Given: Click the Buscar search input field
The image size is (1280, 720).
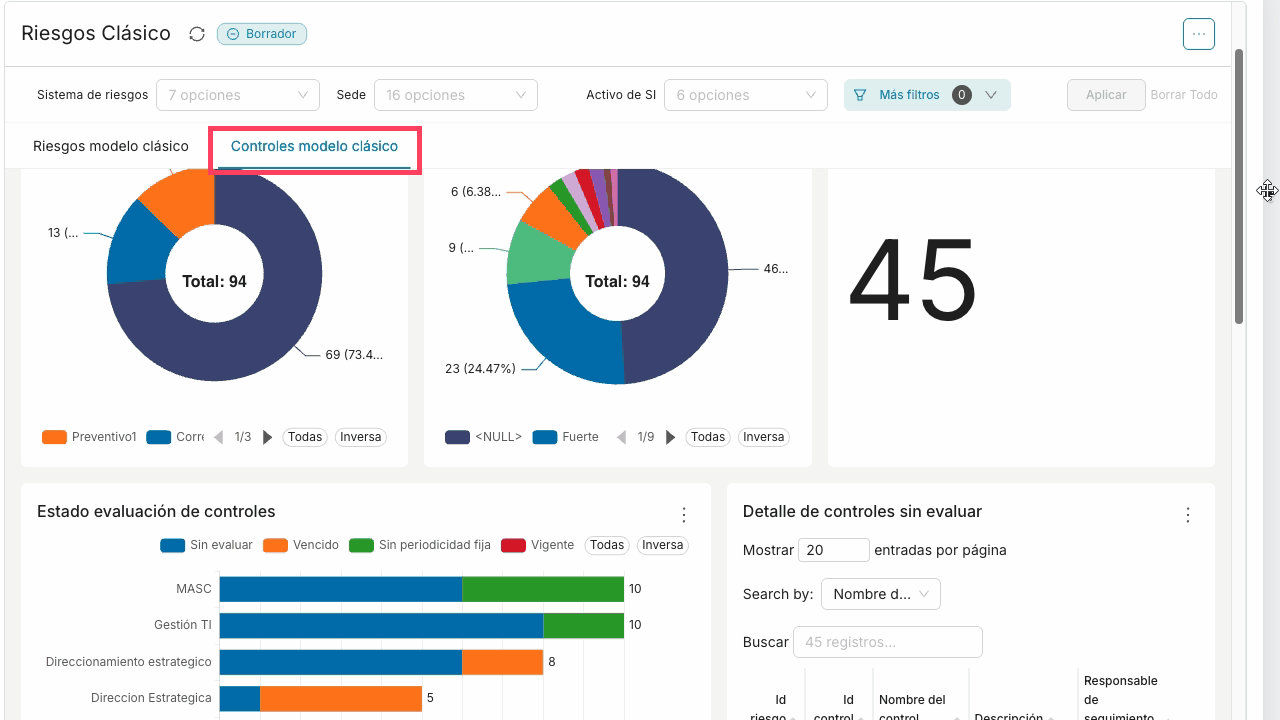Looking at the screenshot, I should [x=888, y=642].
